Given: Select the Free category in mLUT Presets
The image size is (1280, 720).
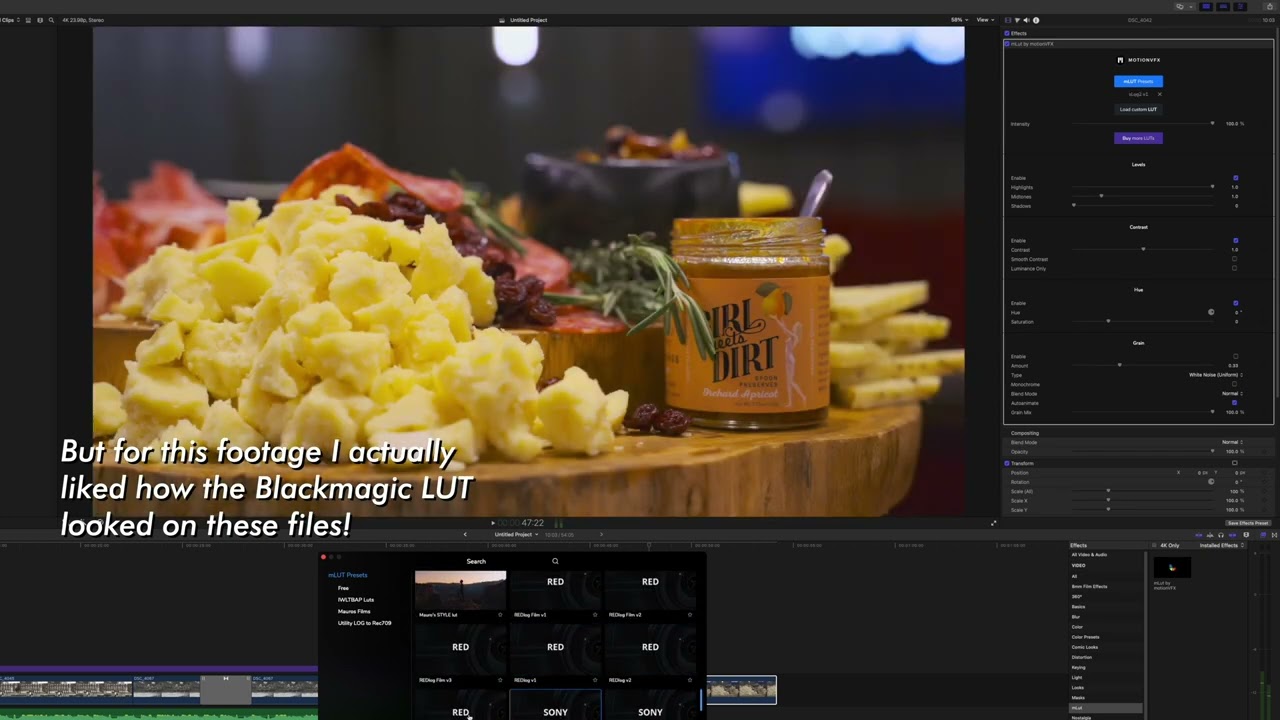Looking at the screenshot, I should coord(343,588).
